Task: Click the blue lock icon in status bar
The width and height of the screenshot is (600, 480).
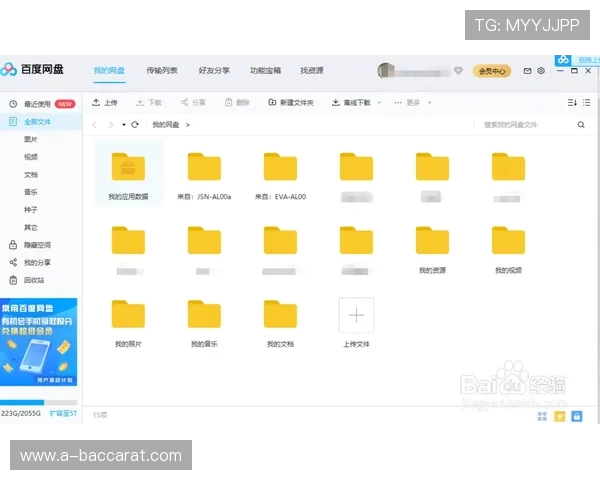Action: (577, 416)
